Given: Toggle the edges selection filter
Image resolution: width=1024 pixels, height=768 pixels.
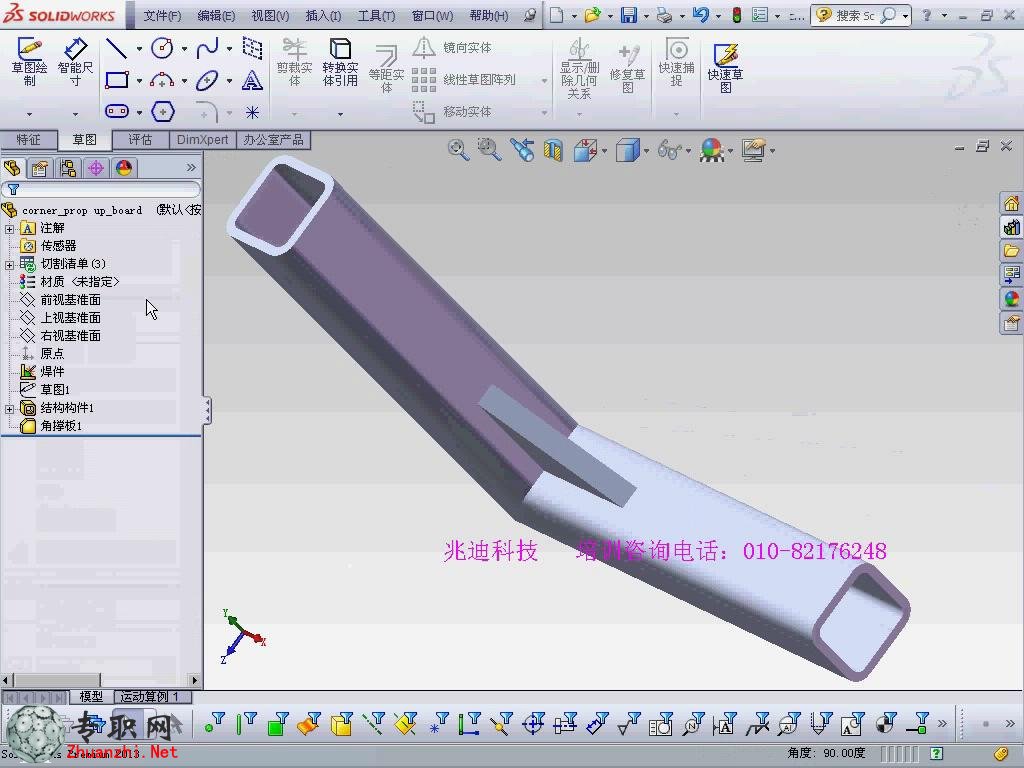Looking at the screenshot, I should (247, 724).
